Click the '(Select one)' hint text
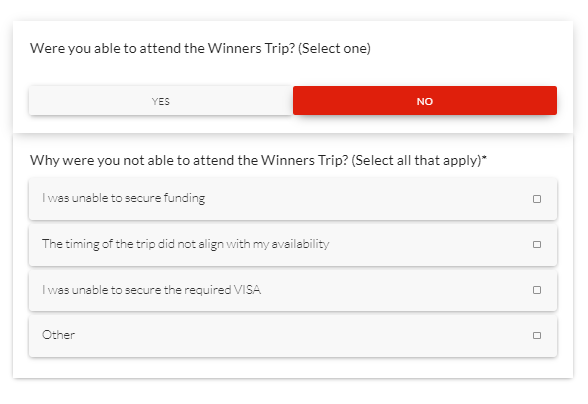The height and width of the screenshot is (404, 588). [x=334, y=48]
